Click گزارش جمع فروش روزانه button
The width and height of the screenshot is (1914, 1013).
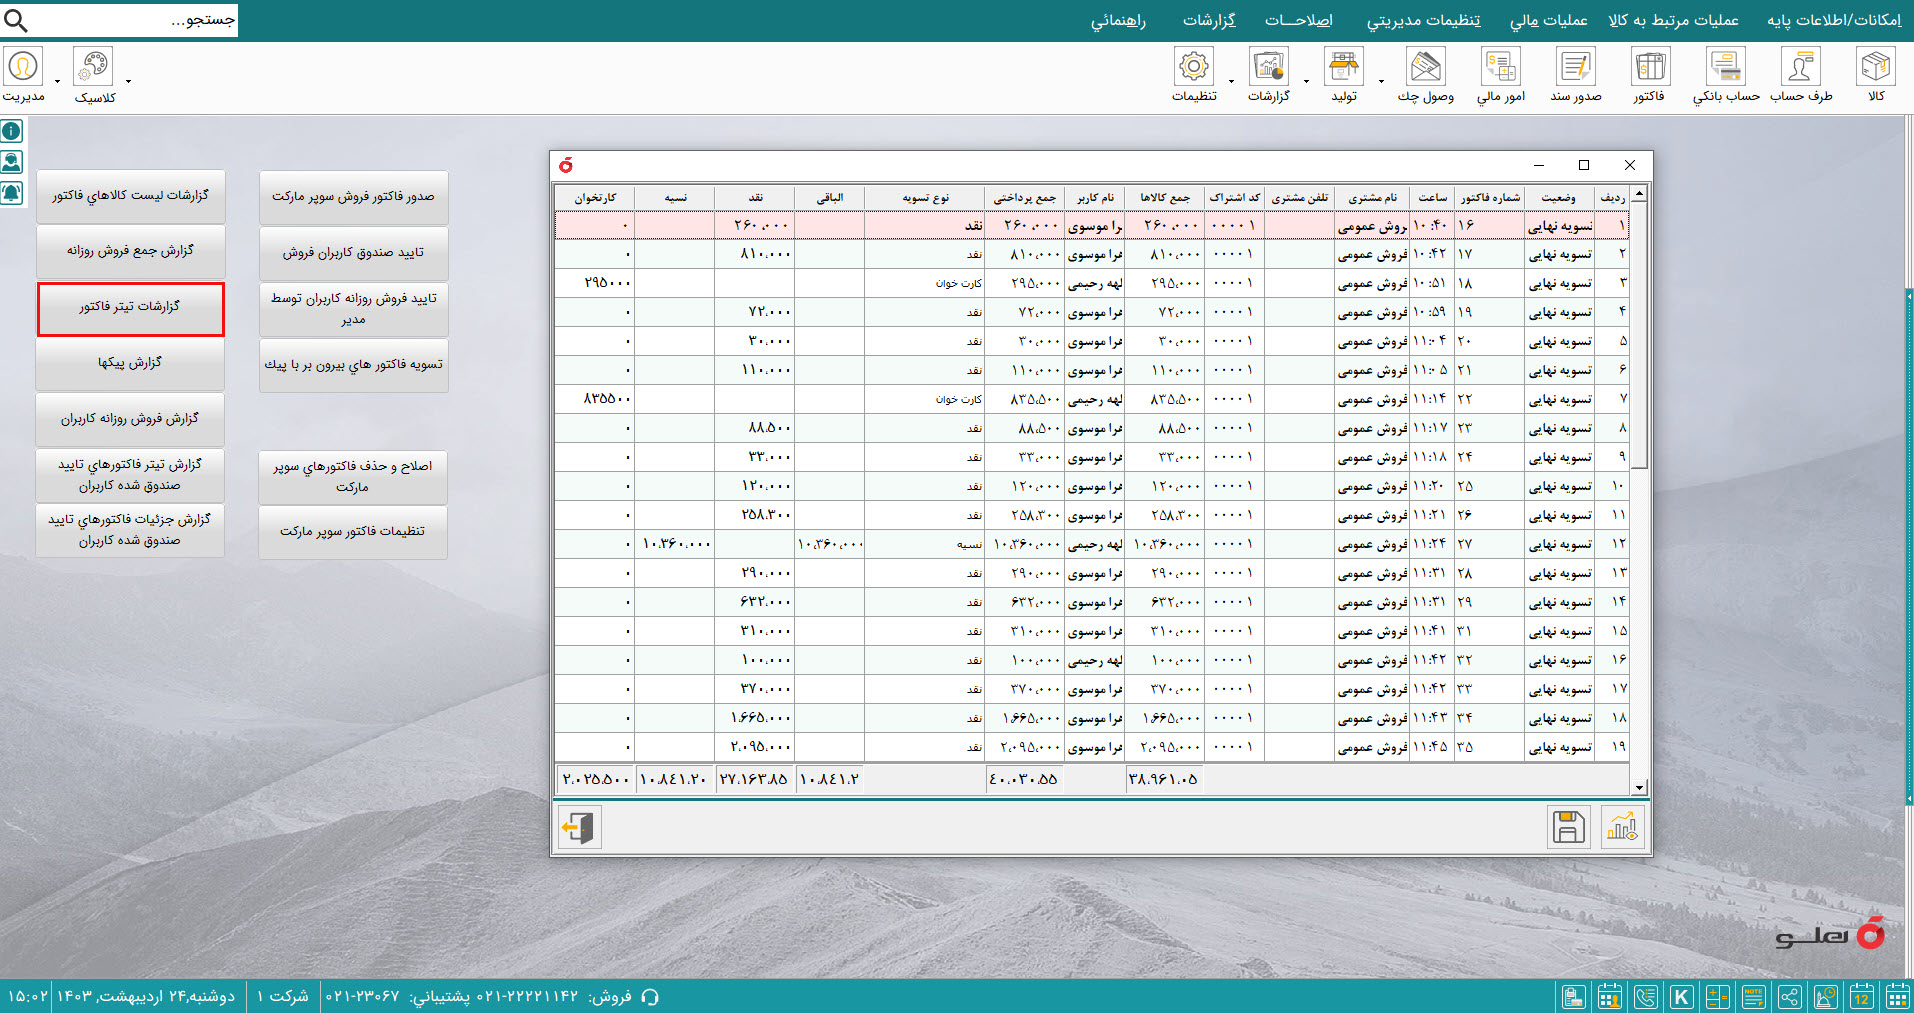pyautogui.click(x=130, y=251)
